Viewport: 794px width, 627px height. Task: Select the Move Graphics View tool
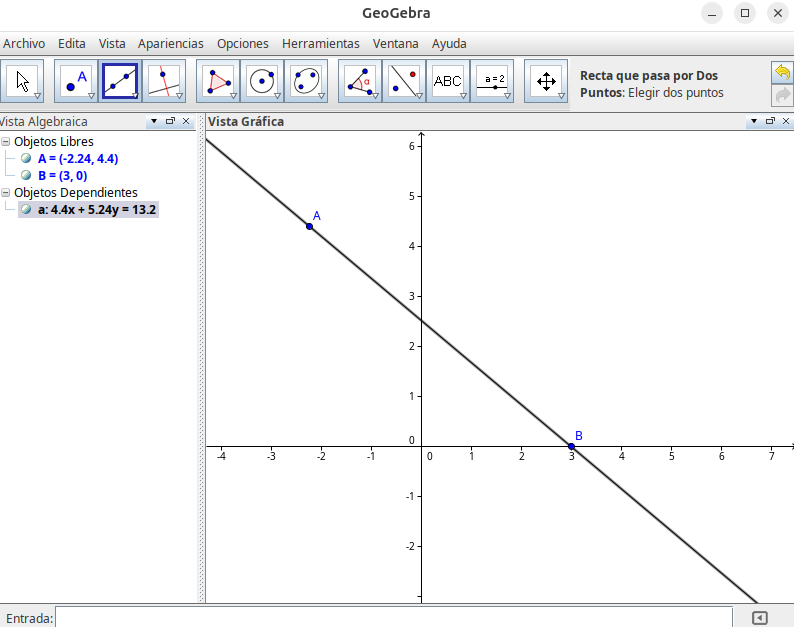(x=546, y=81)
